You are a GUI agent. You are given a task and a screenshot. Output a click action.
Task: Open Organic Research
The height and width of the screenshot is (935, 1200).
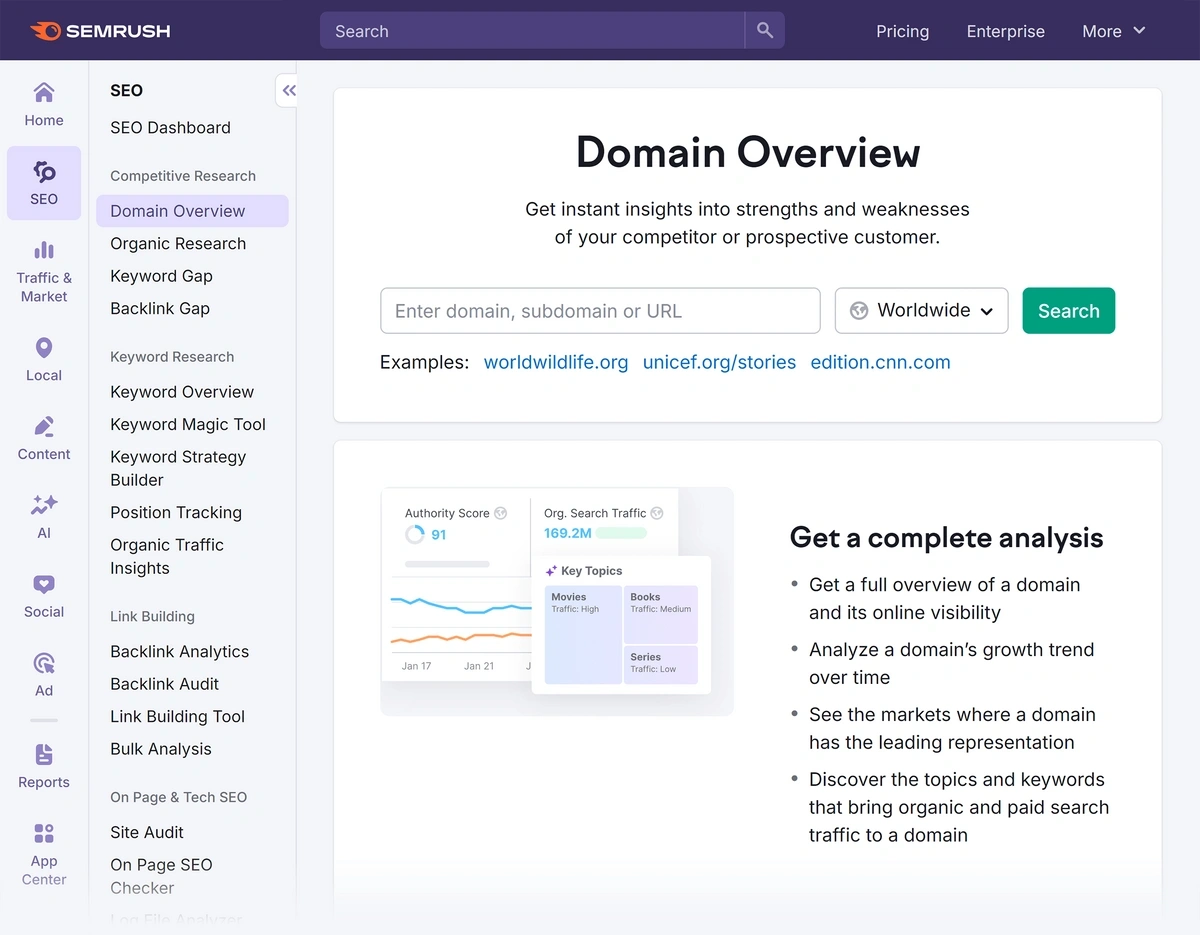click(178, 244)
